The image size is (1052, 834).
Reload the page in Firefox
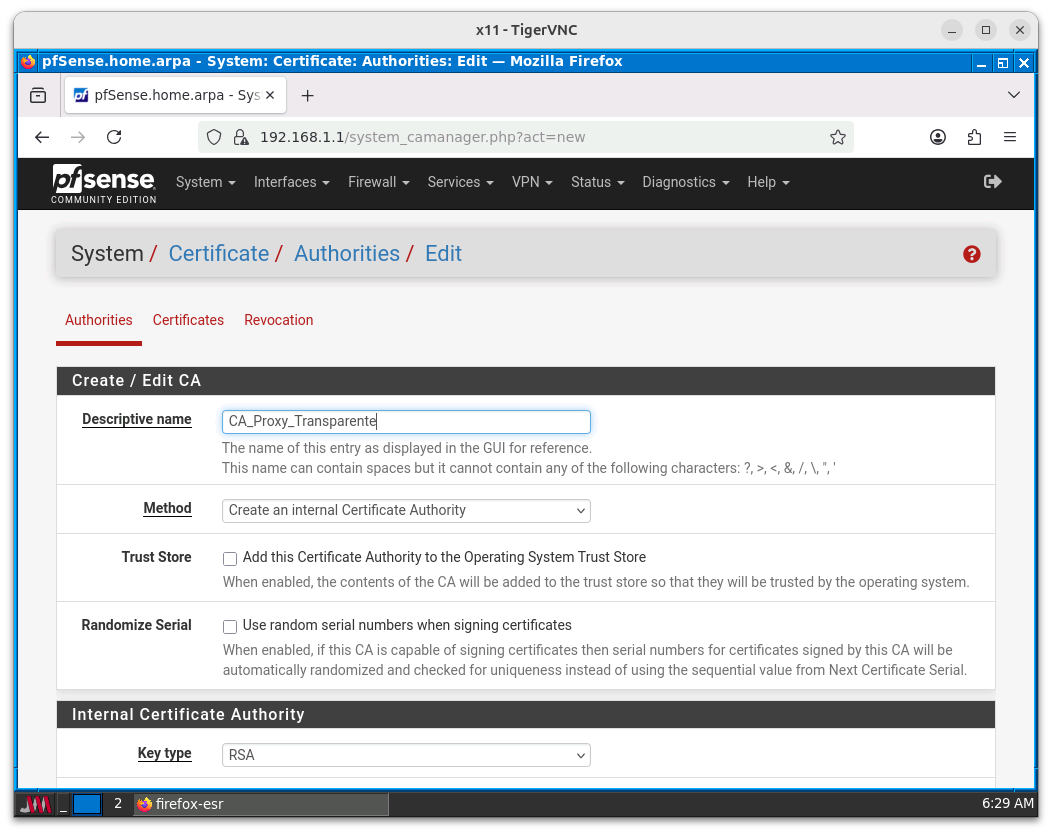[114, 137]
